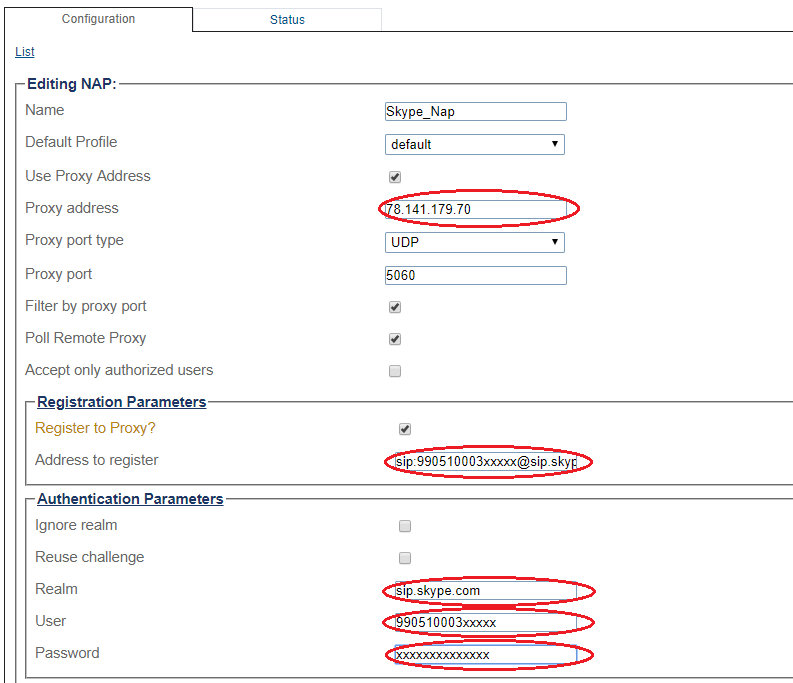Focus the User input field
Viewport: 793px width, 683px height.
tap(485, 623)
